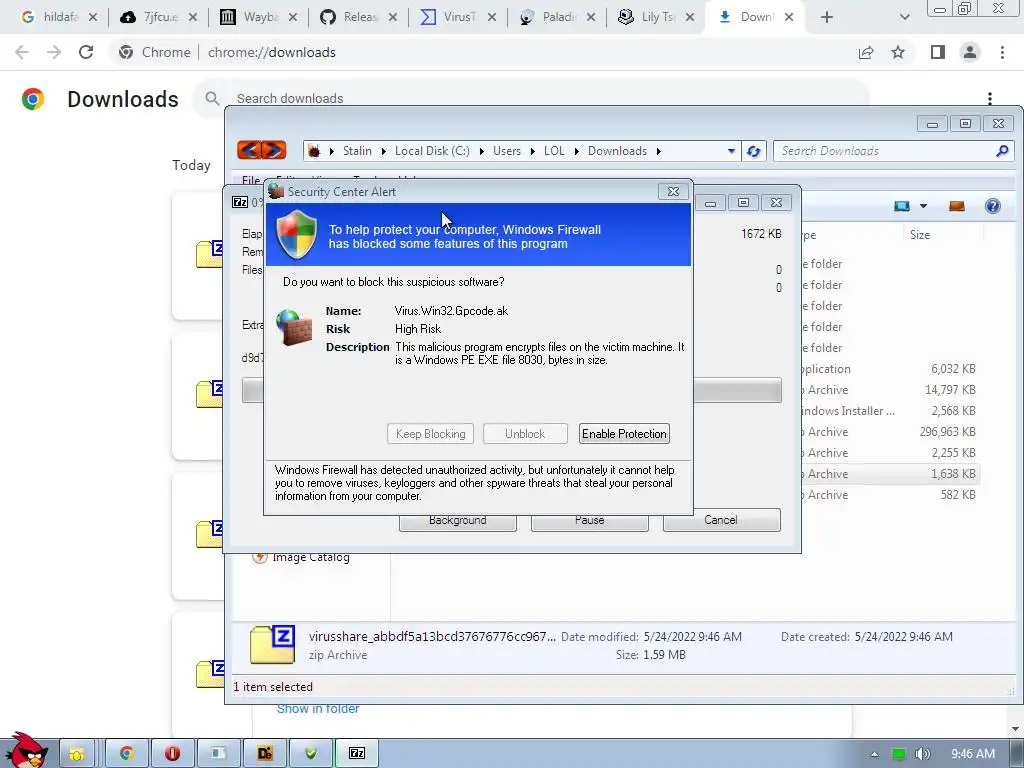
Task: Select the file row sized 296,963 KB
Action: point(890,432)
